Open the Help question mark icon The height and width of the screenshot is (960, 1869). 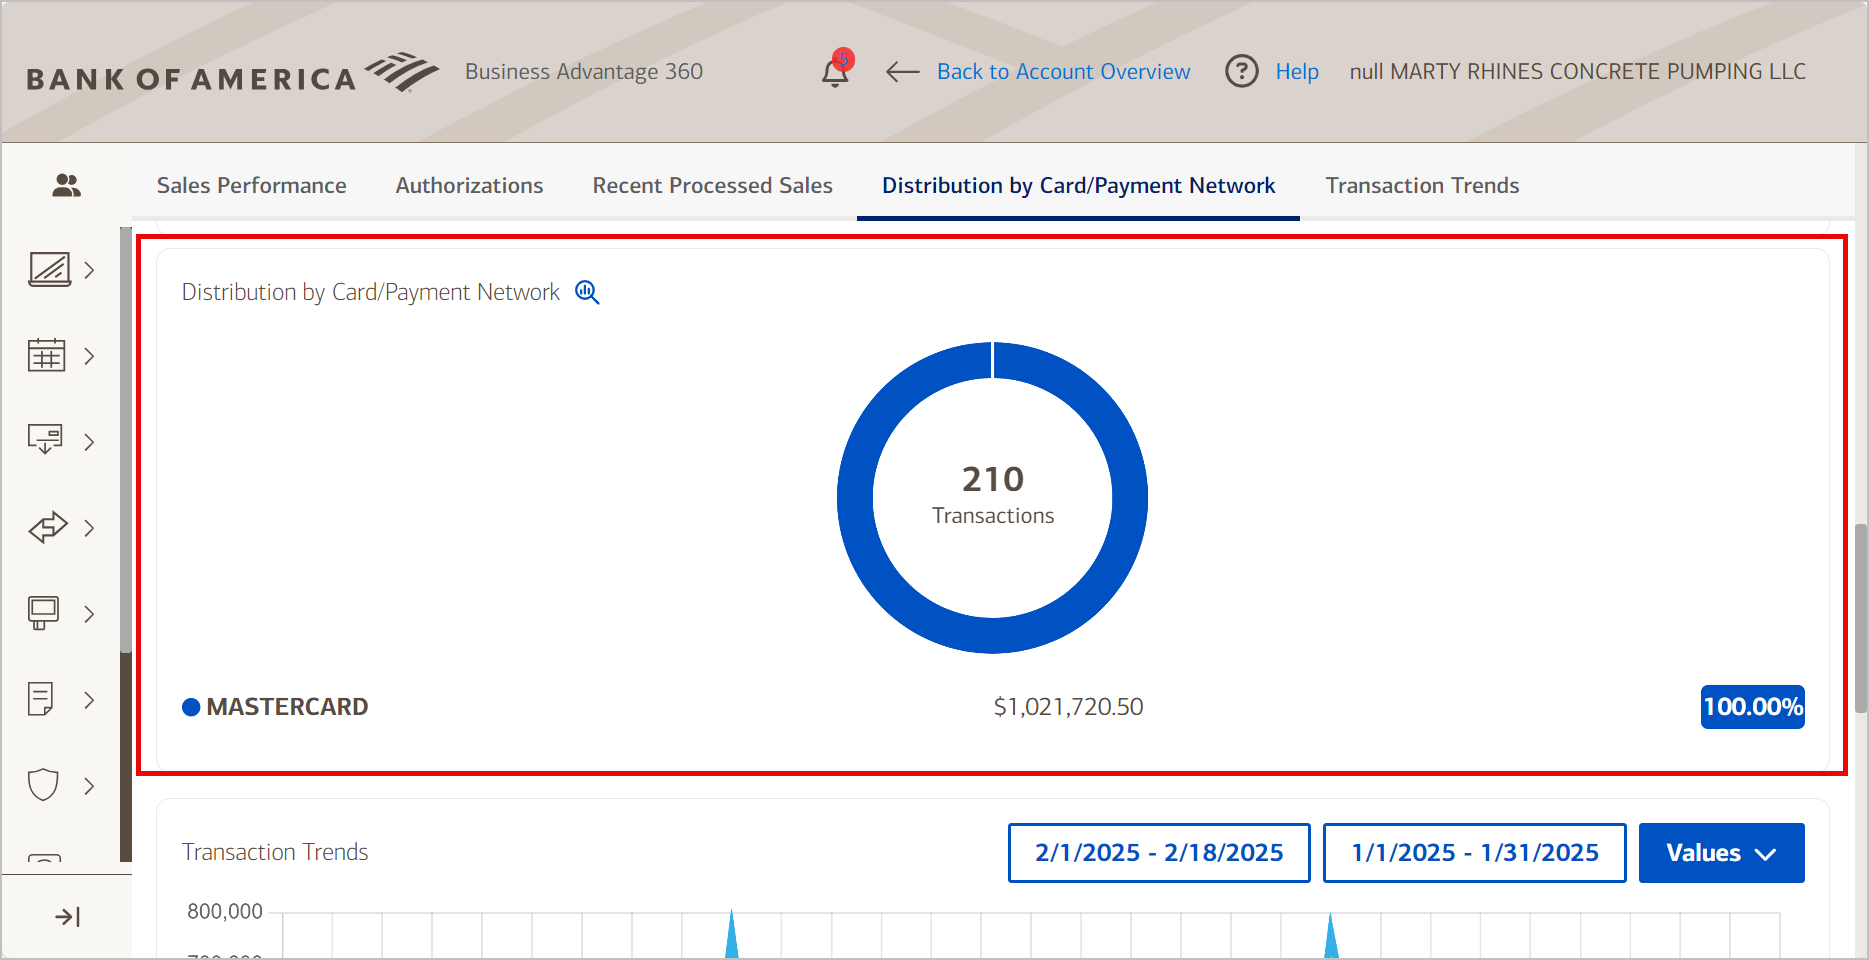click(x=1241, y=71)
